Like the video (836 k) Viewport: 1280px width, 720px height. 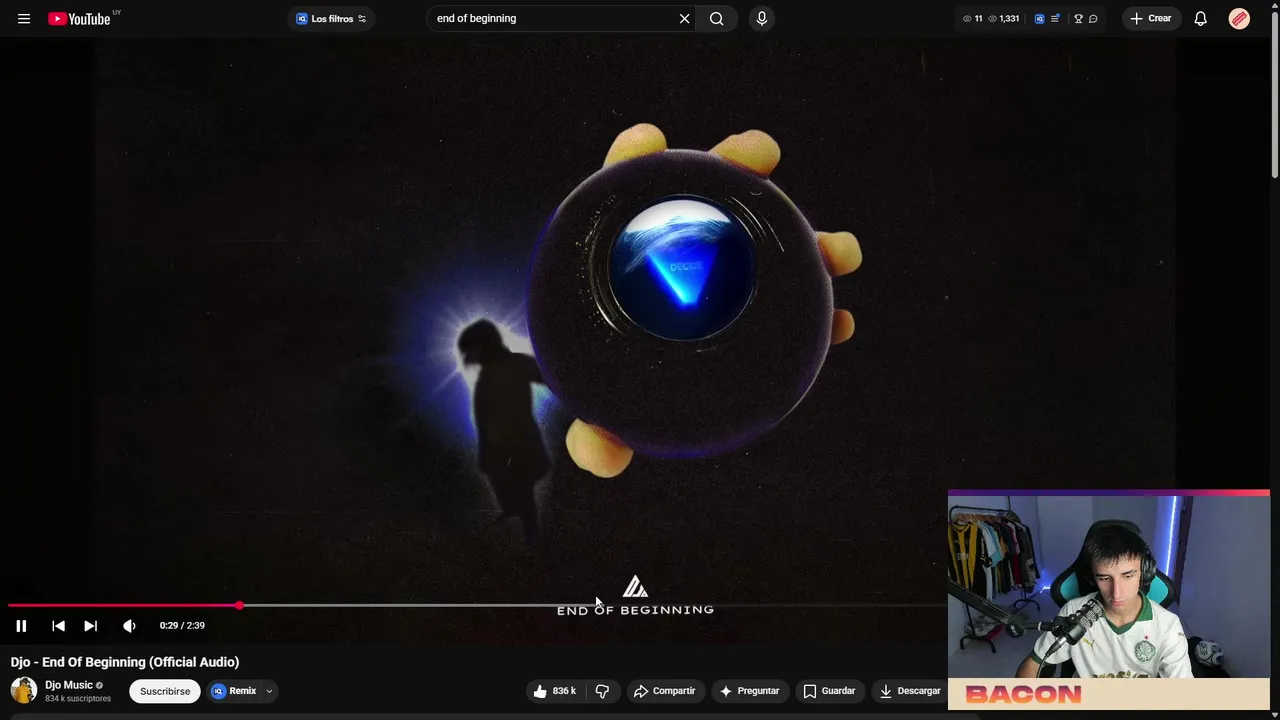click(554, 691)
